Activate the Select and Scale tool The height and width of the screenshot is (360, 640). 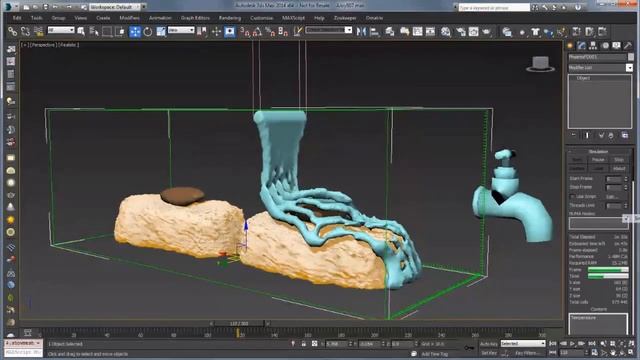coord(161,31)
